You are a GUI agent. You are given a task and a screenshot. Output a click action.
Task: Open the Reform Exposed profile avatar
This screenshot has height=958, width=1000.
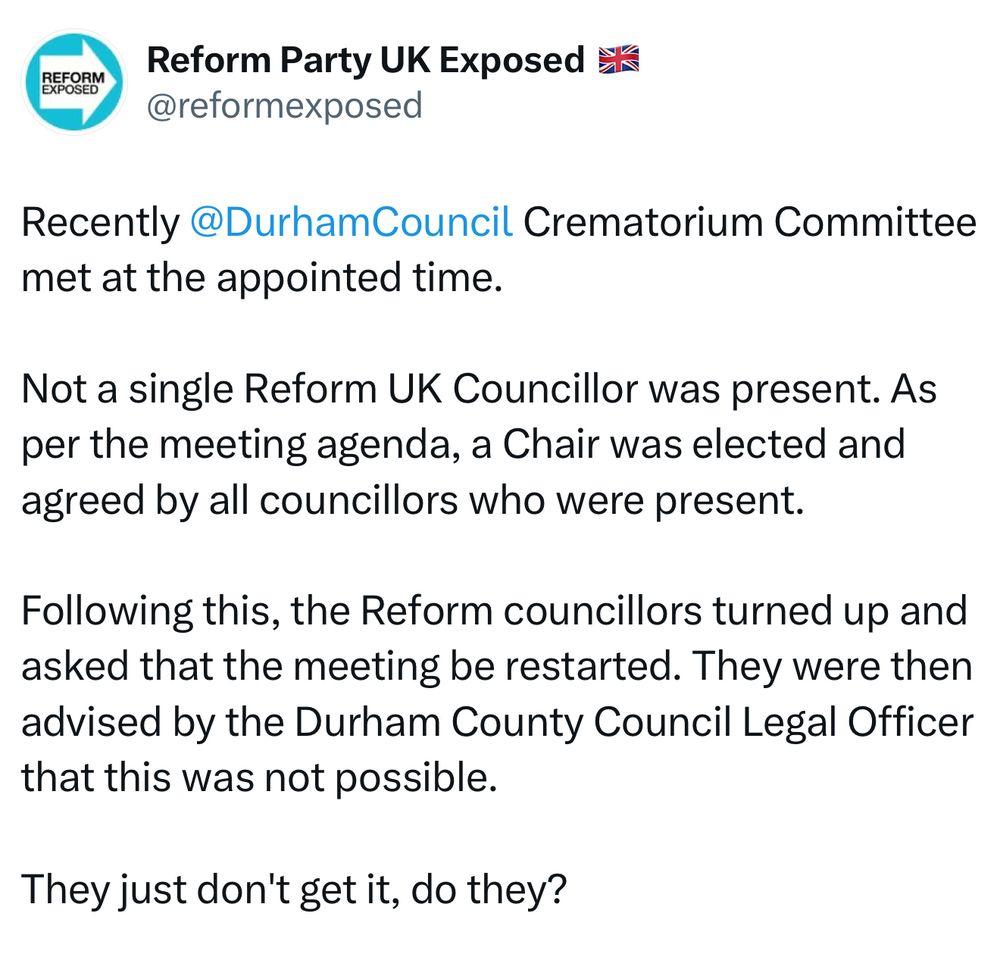pyautogui.click(x=75, y=82)
